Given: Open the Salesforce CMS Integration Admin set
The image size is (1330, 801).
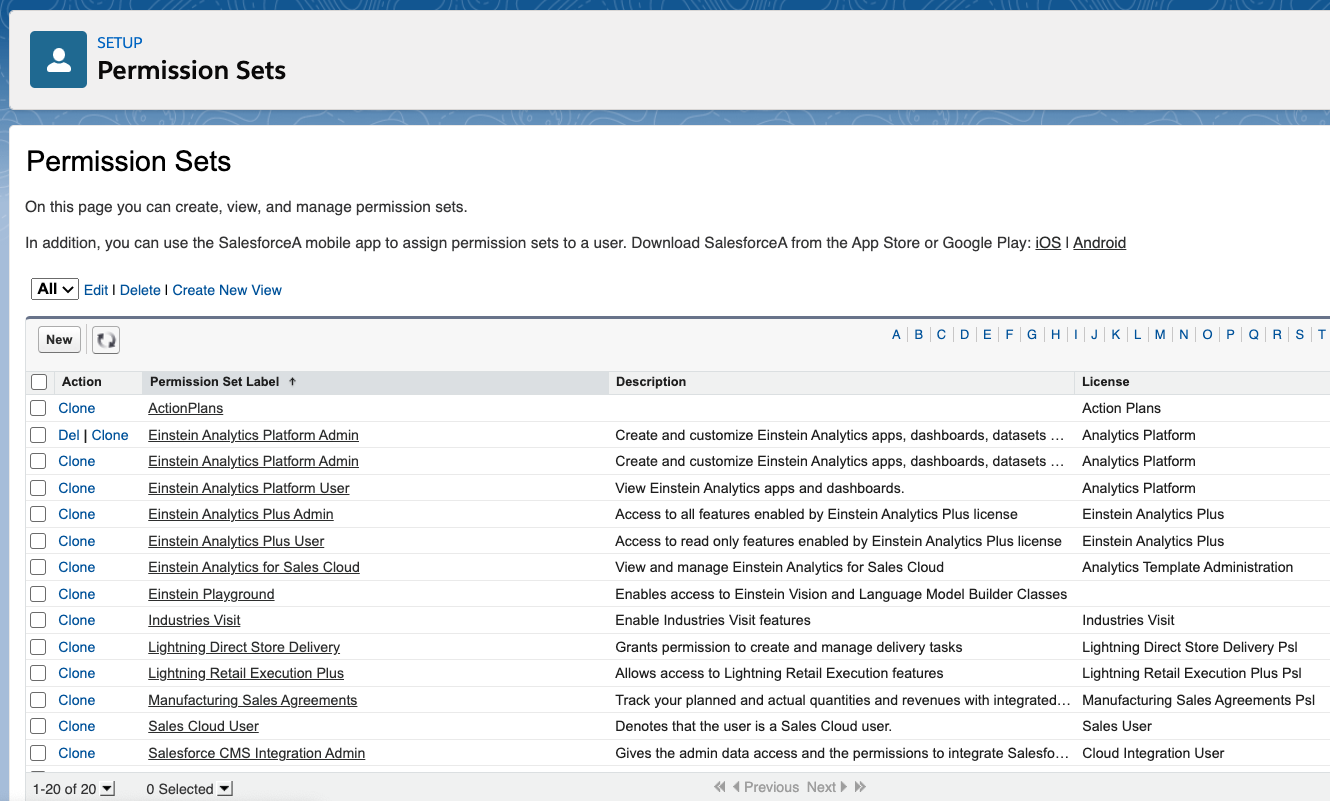Looking at the screenshot, I should pos(257,753).
